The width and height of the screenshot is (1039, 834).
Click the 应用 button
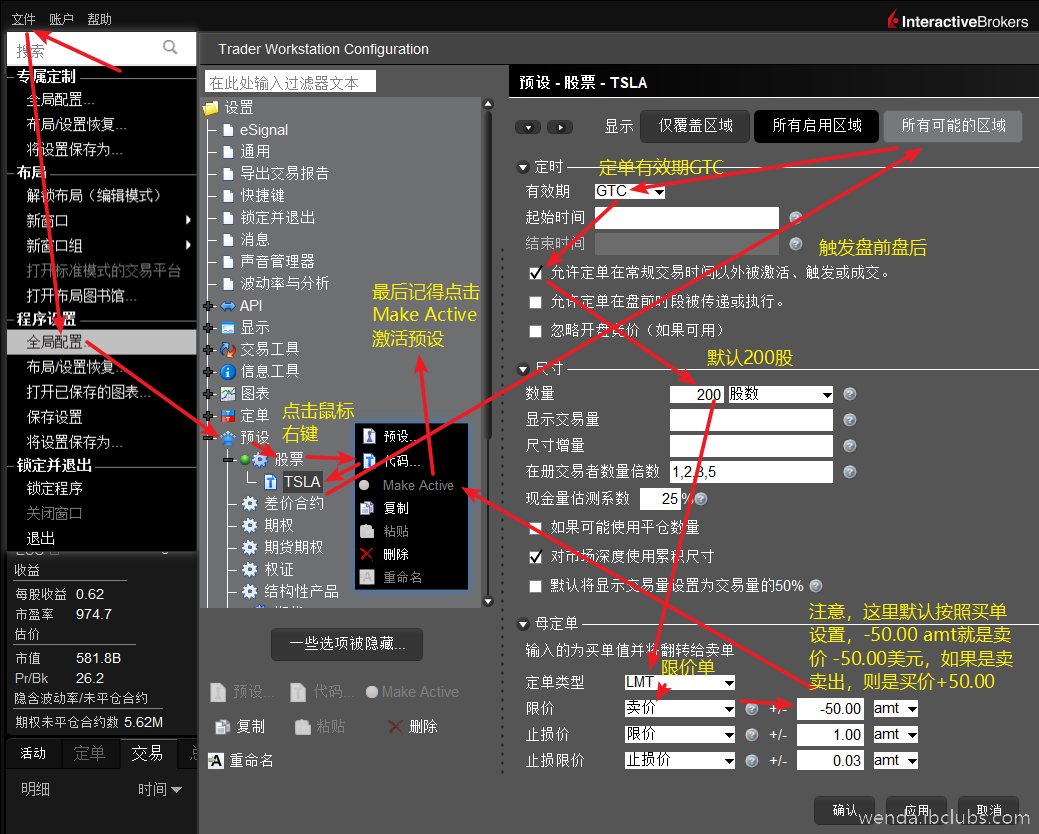[916, 810]
